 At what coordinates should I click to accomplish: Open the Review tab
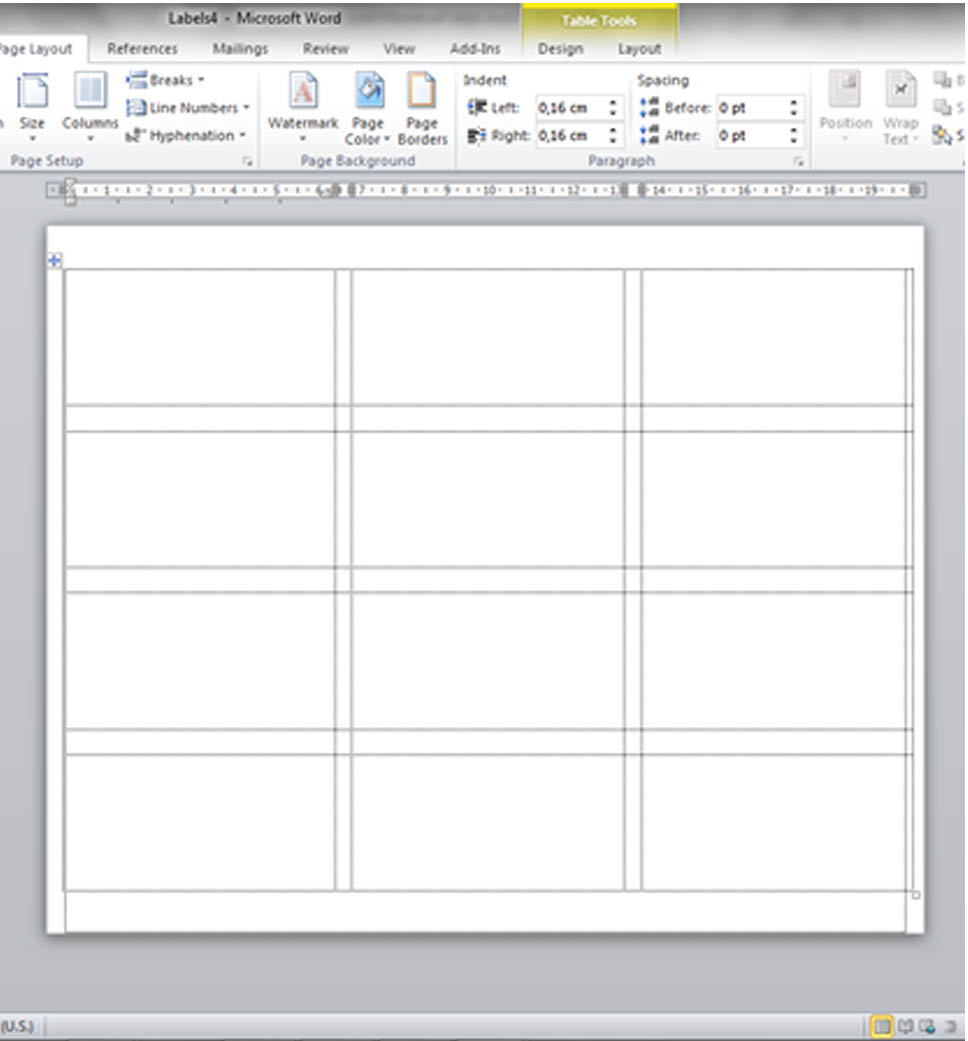pyautogui.click(x=325, y=49)
